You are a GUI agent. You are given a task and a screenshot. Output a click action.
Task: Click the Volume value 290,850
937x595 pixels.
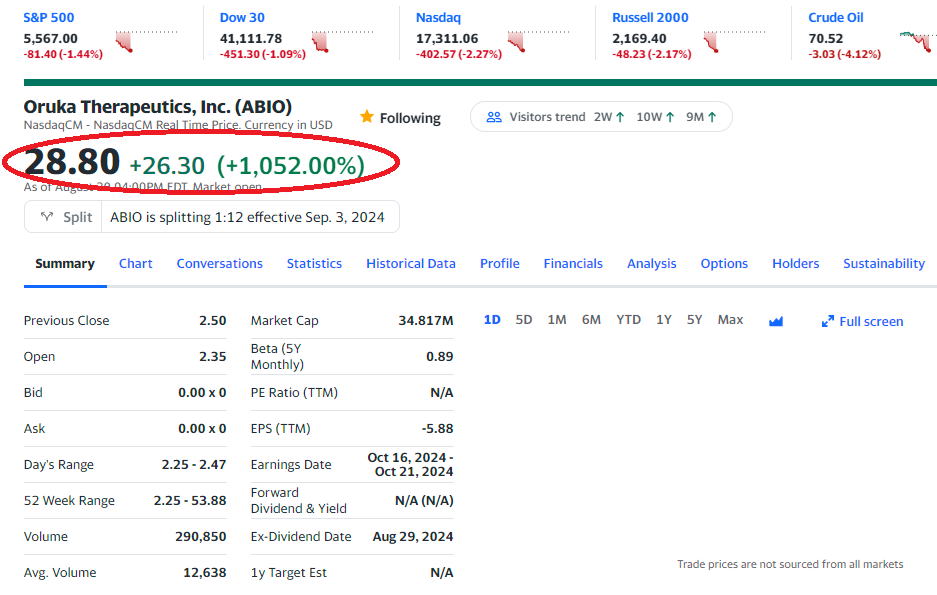pyautogui.click(x=201, y=536)
